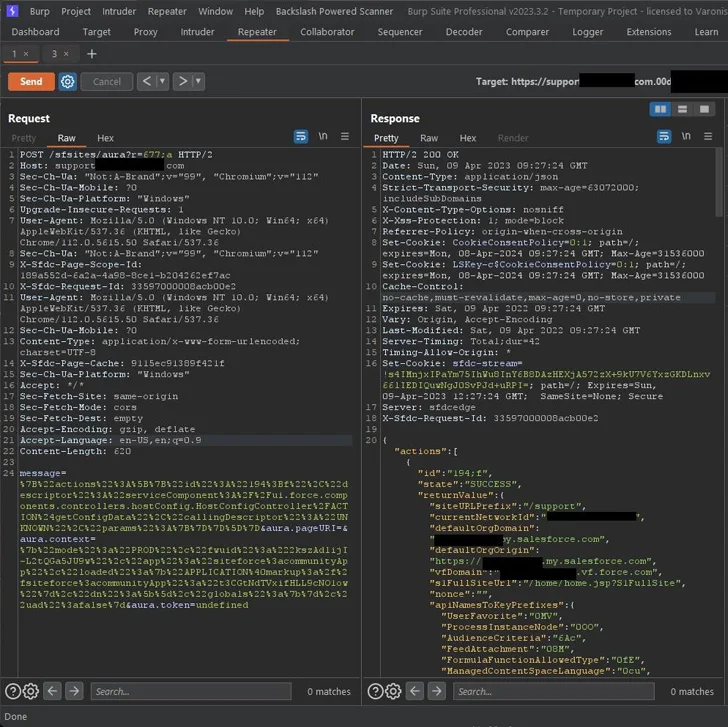728x727 pixels.
Task: Open Backslash Powered Scanner menu
Action: (334, 11)
